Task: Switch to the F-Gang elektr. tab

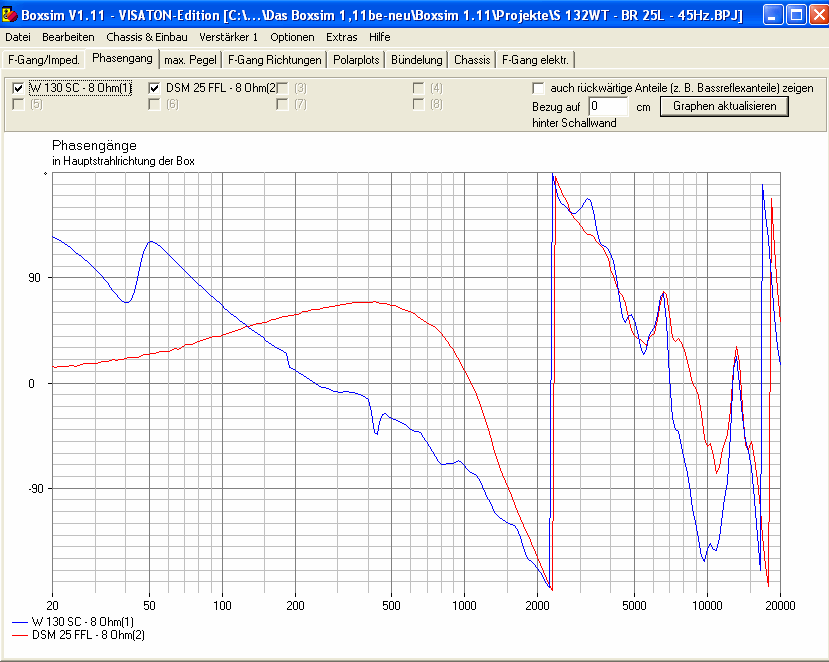Action: pyautogui.click(x=535, y=60)
